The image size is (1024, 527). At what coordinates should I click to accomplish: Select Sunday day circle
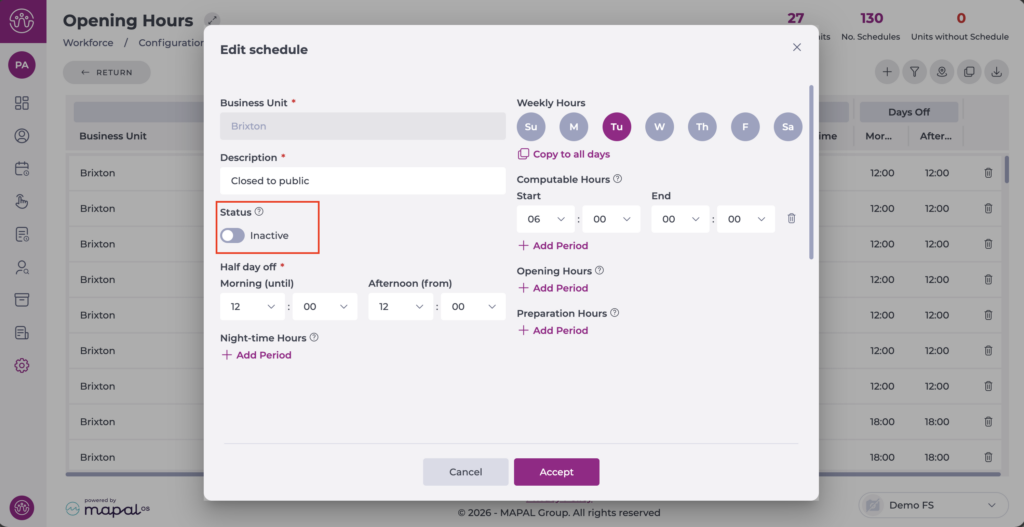tap(531, 127)
